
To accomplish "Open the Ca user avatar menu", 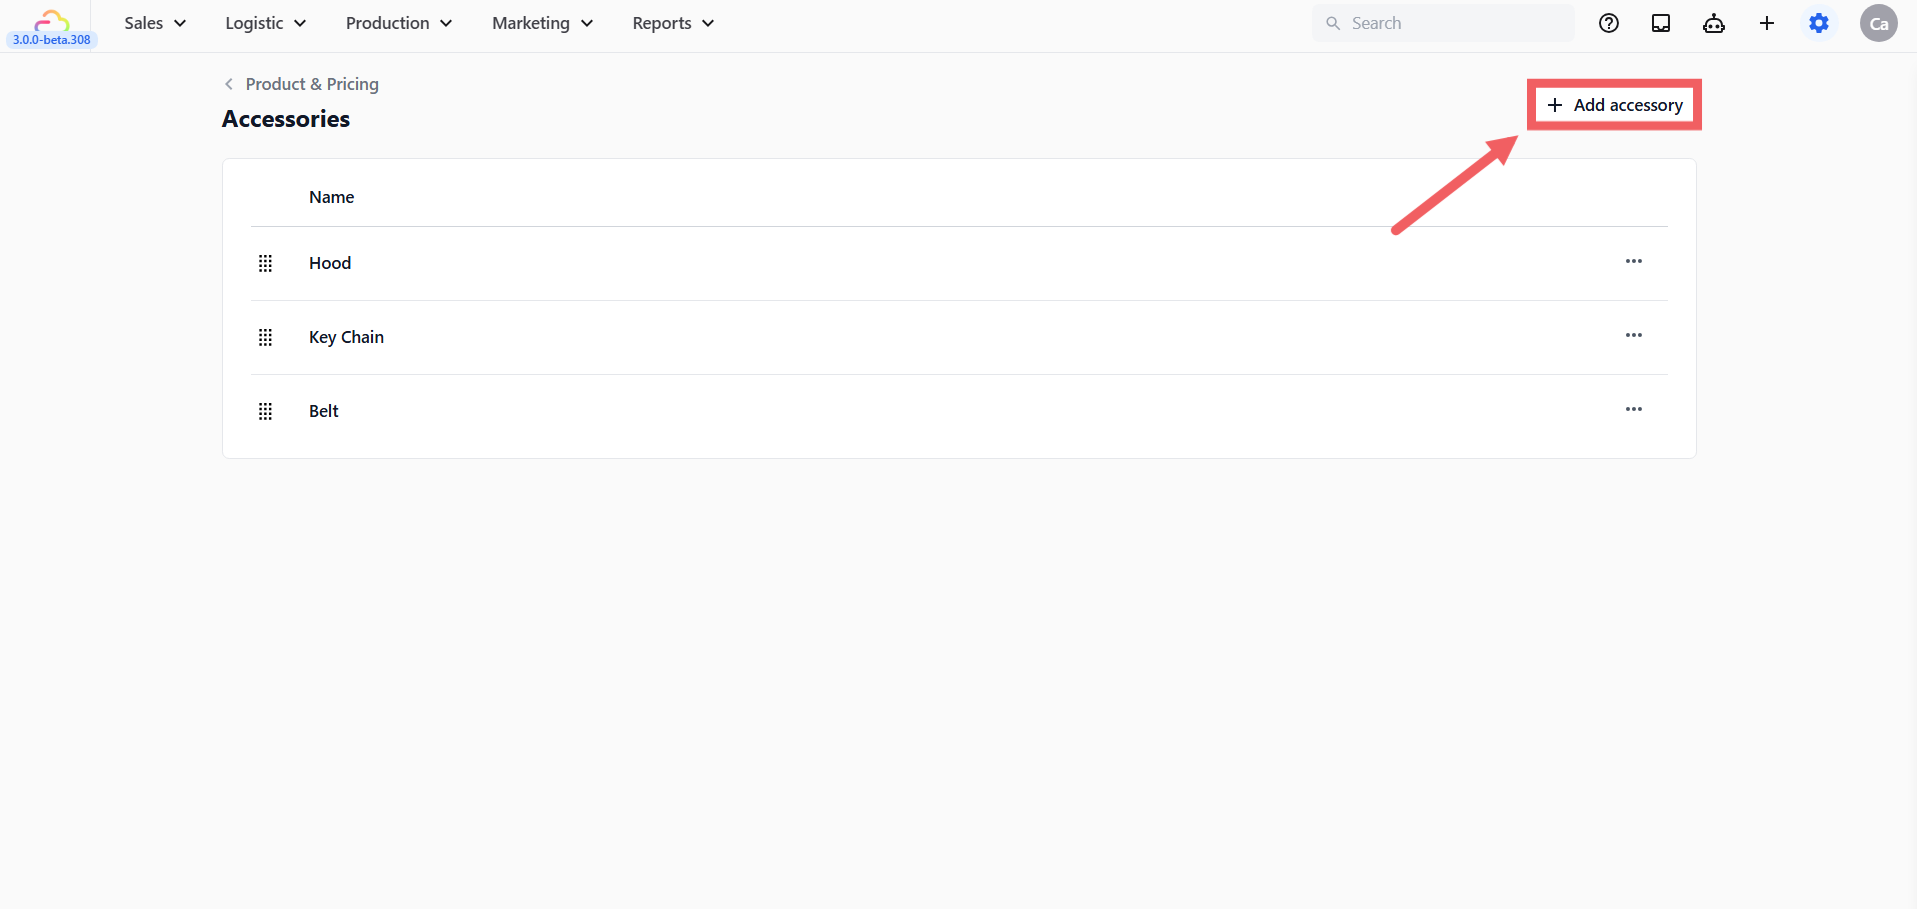I will (x=1879, y=23).
